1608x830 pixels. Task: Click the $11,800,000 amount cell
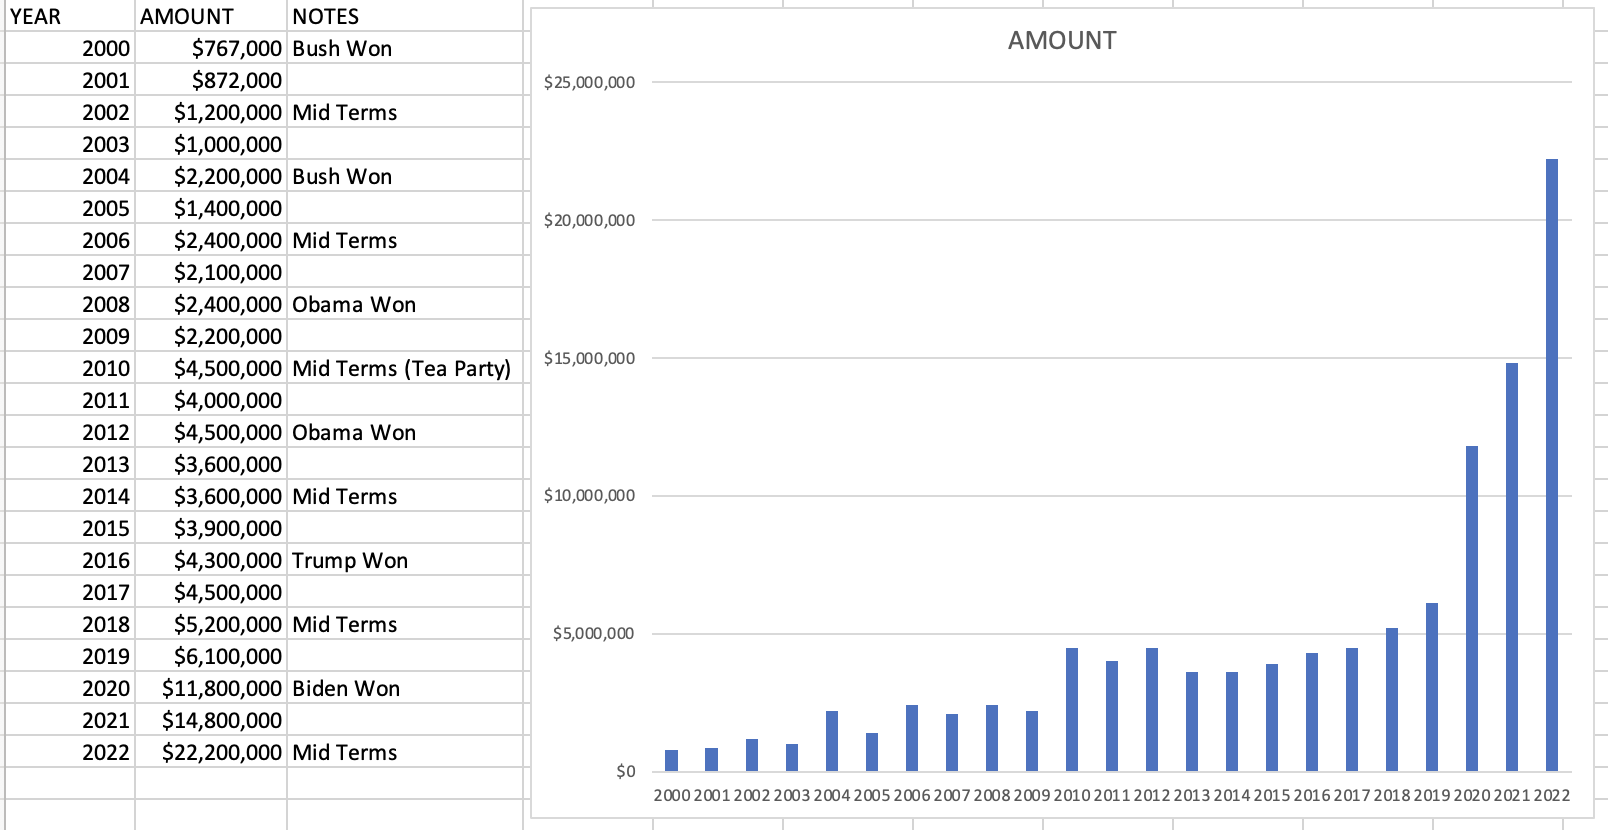click(x=221, y=688)
